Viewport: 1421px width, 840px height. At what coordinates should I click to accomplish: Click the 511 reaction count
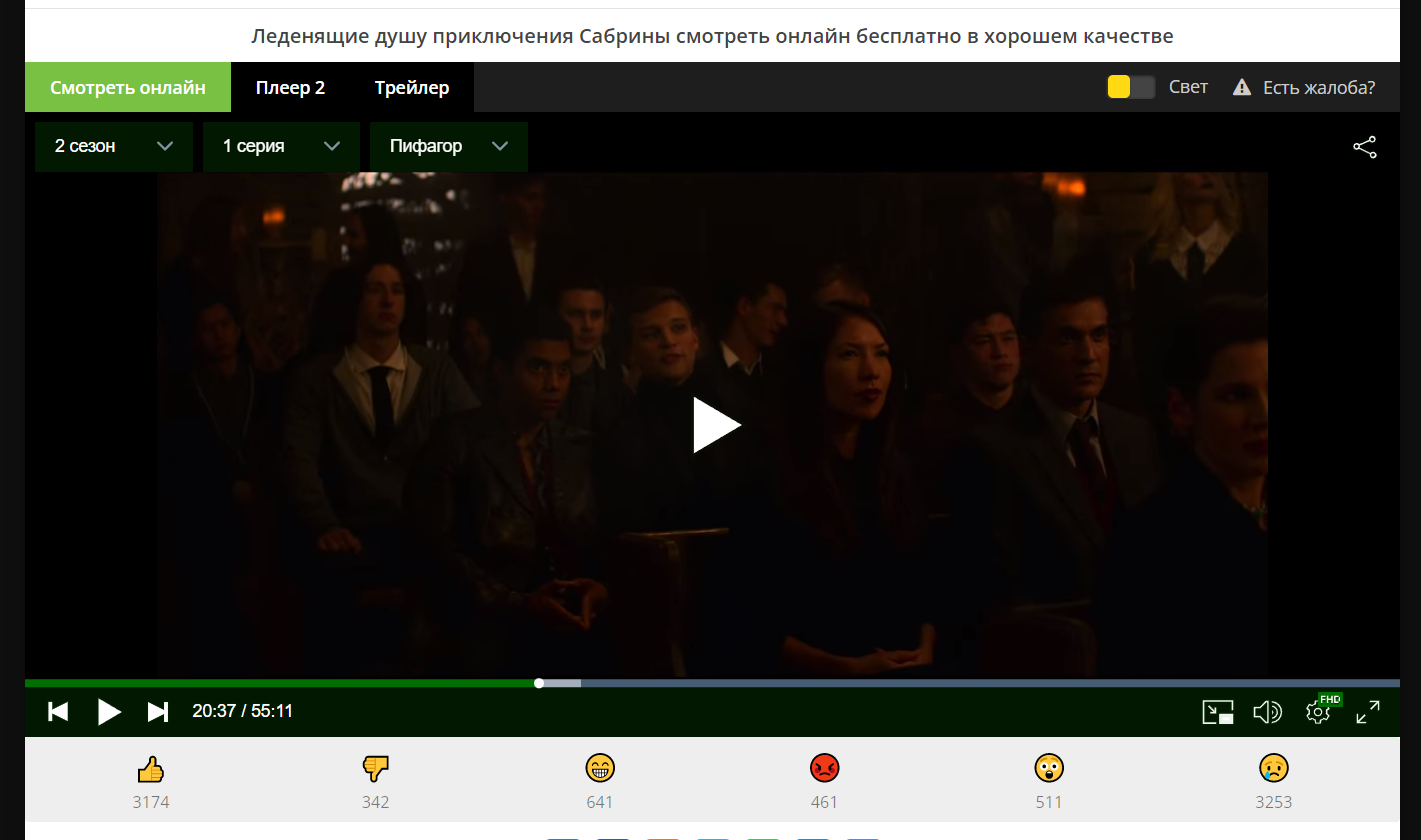(1049, 802)
